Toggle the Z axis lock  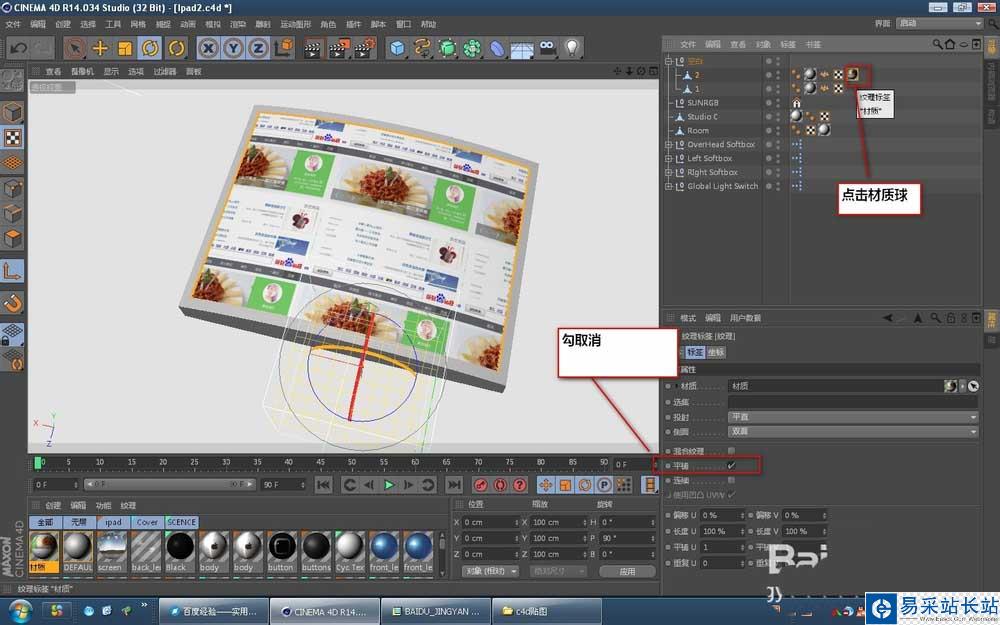click(258, 48)
